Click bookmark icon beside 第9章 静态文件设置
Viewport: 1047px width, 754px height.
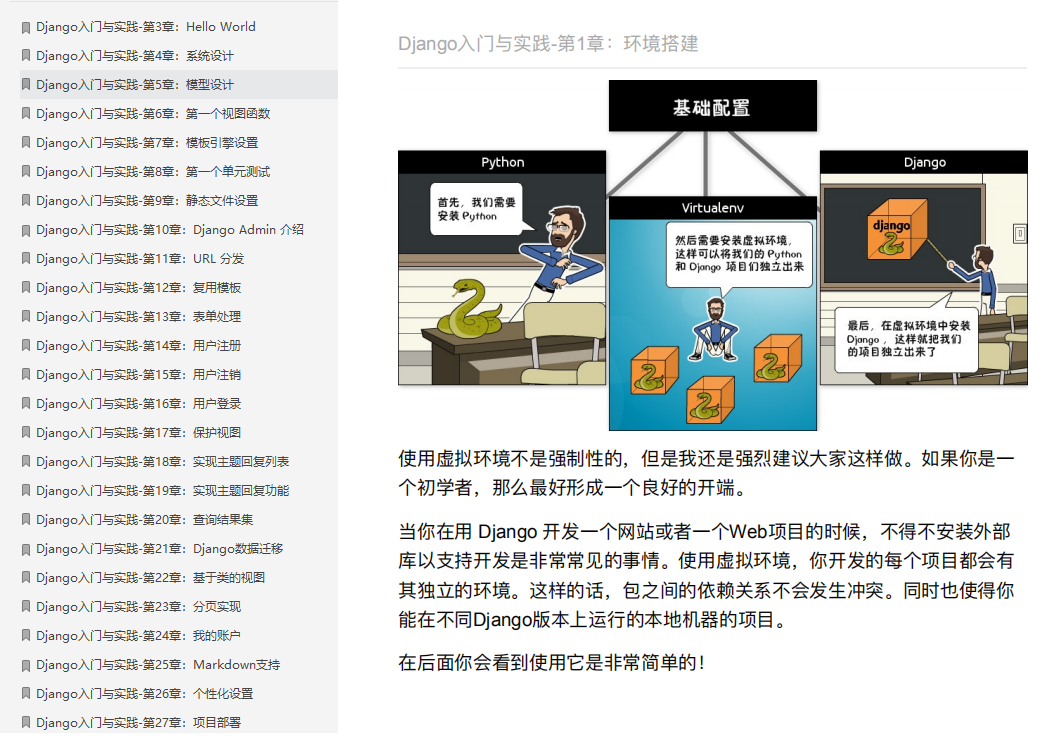click(26, 201)
